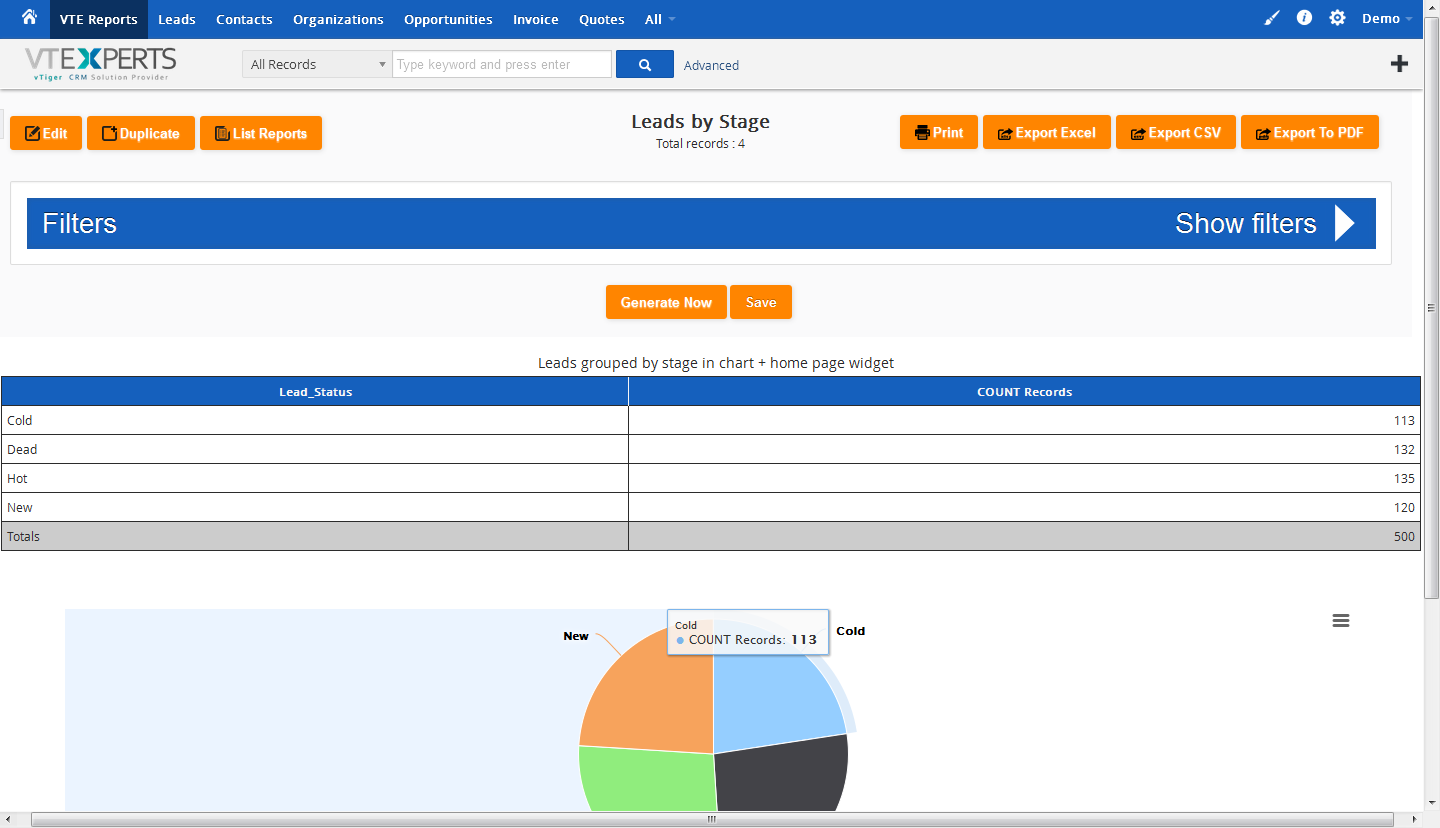Click the COUNT Records column header
The image size is (1440, 828).
tap(1024, 392)
